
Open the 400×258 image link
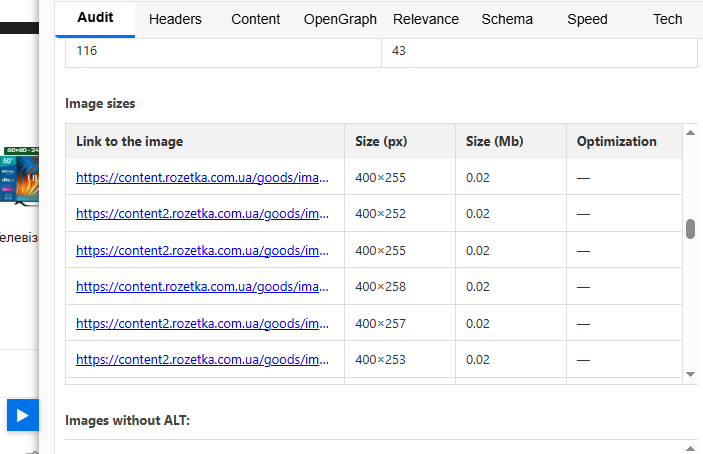(202, 286)
